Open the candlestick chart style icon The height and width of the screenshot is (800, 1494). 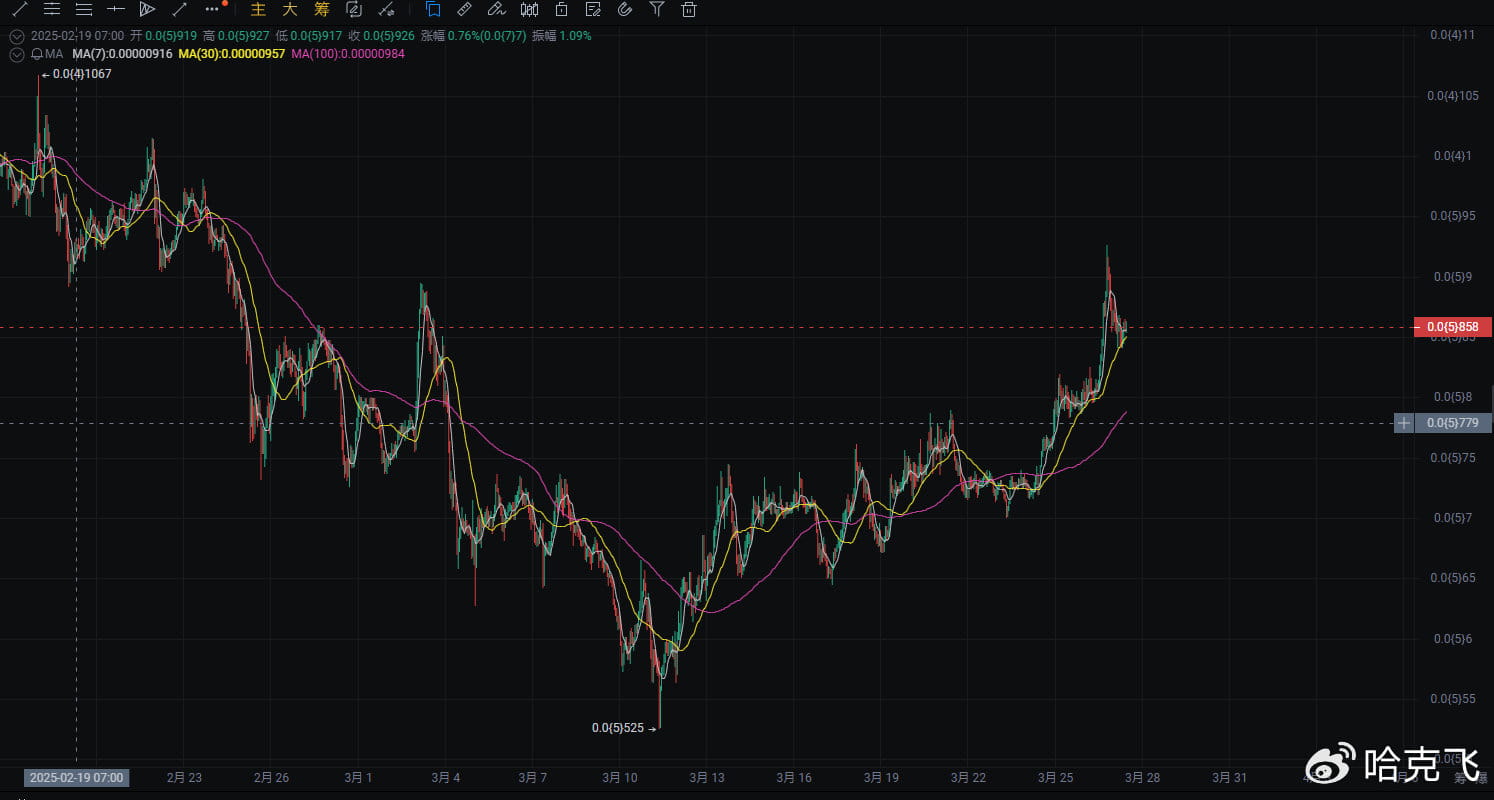[x=530, y=10]
